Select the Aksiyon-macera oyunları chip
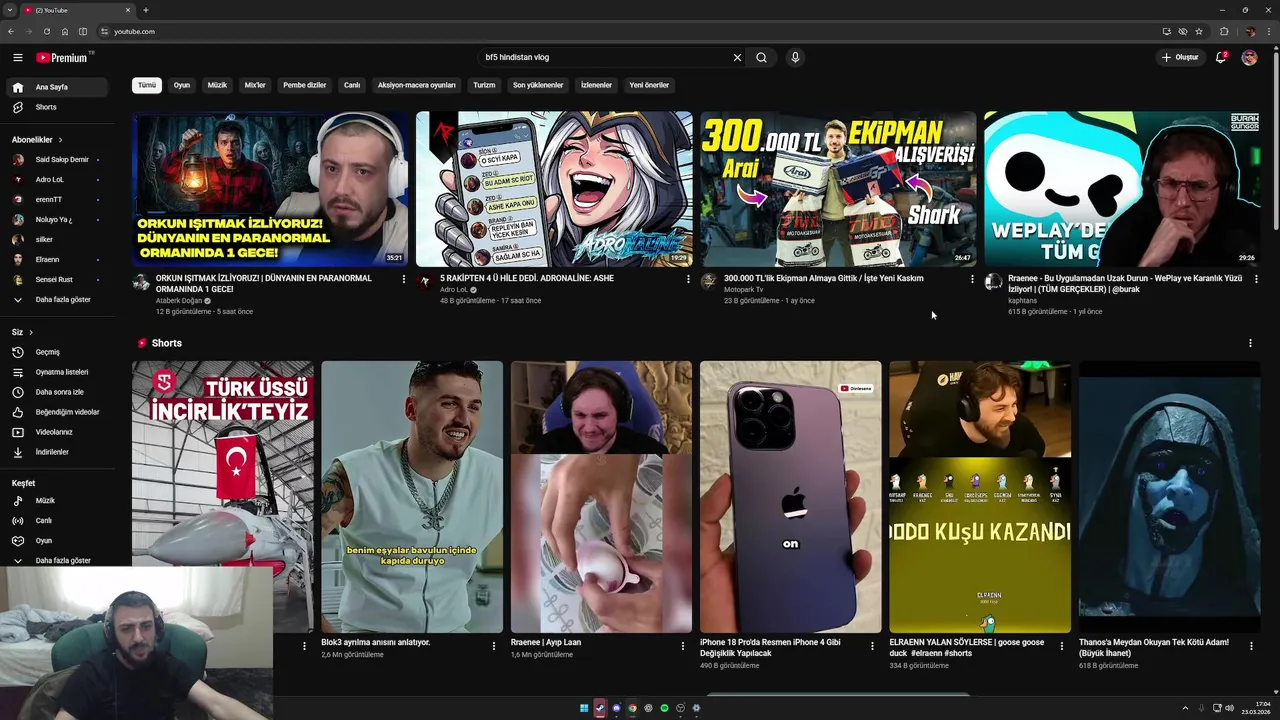1280x720 pixels. (x=417, y=85)
